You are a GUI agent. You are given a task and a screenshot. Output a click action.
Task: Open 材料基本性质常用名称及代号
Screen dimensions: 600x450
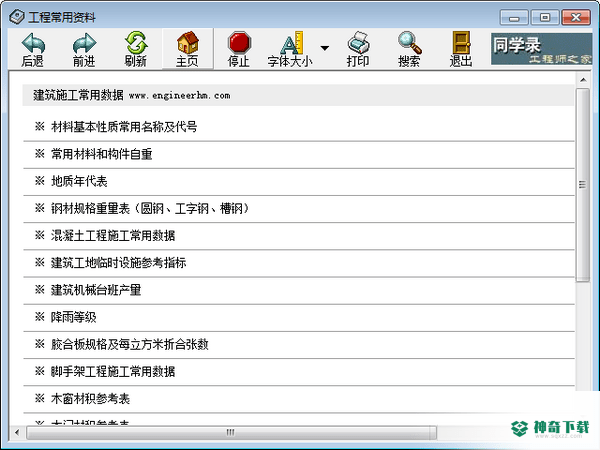[x=124, y=126]
